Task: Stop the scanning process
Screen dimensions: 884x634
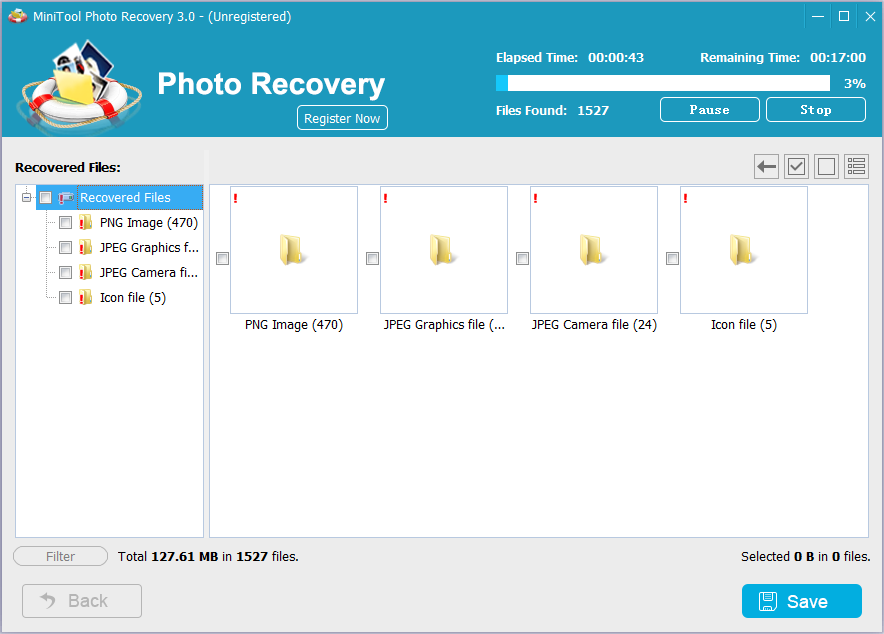Action: (x=815, y=110)
